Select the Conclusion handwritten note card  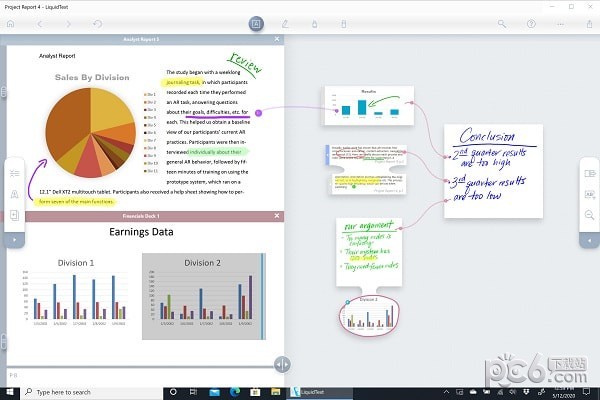493,171
